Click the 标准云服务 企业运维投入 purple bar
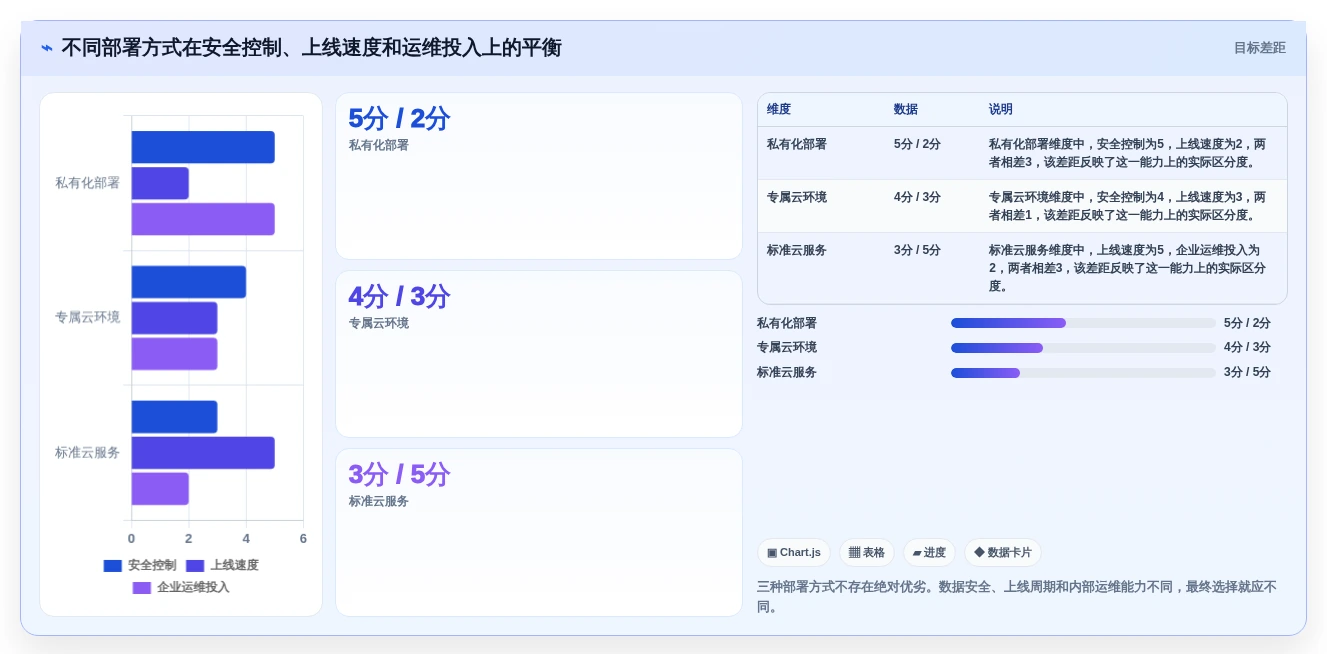Viewport: 1327px width, 654px height. (x=160, y=489)
